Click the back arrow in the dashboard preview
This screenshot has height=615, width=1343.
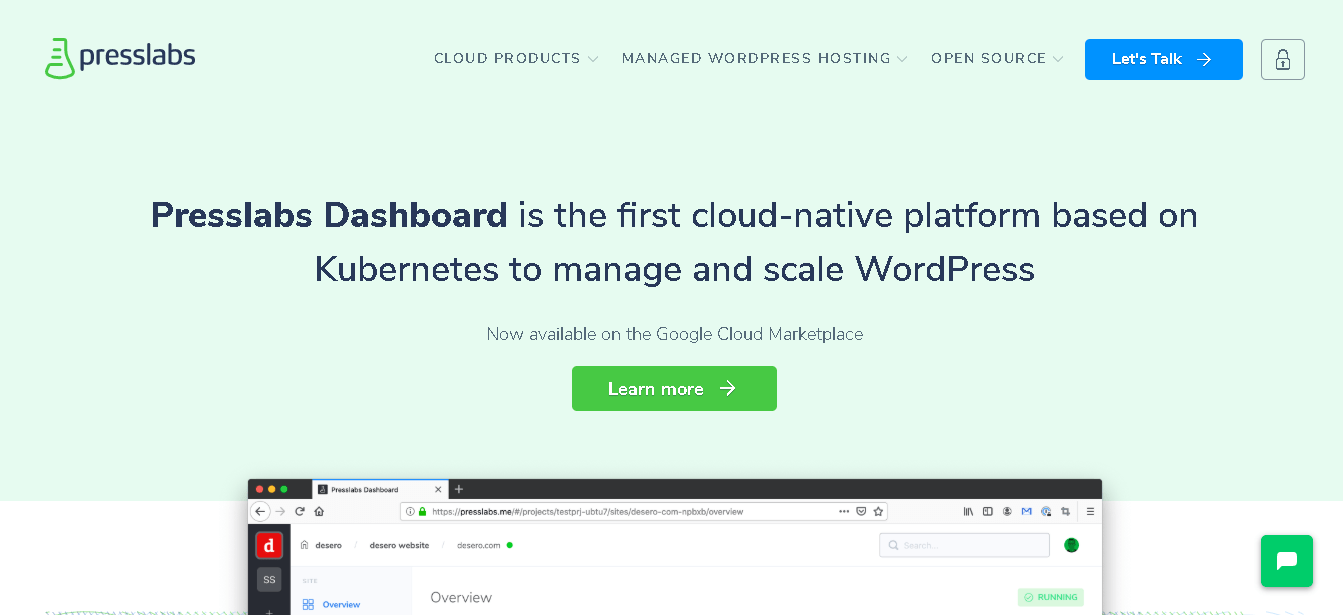coord(260,511)
